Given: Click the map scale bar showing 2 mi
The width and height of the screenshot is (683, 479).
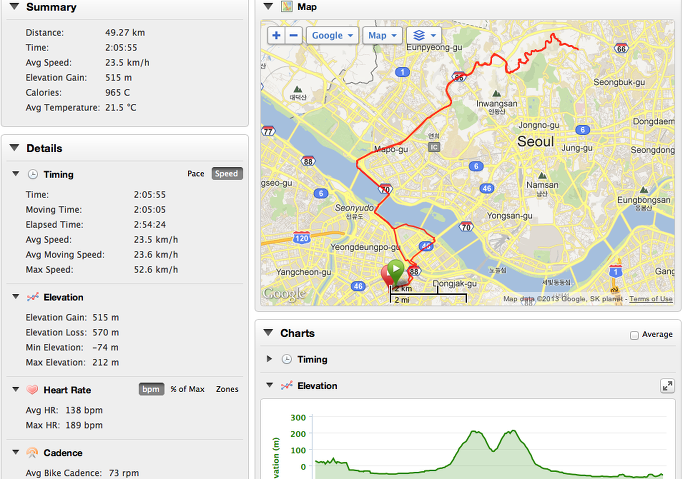Looking at the screenshot, I should coord(428,299).
